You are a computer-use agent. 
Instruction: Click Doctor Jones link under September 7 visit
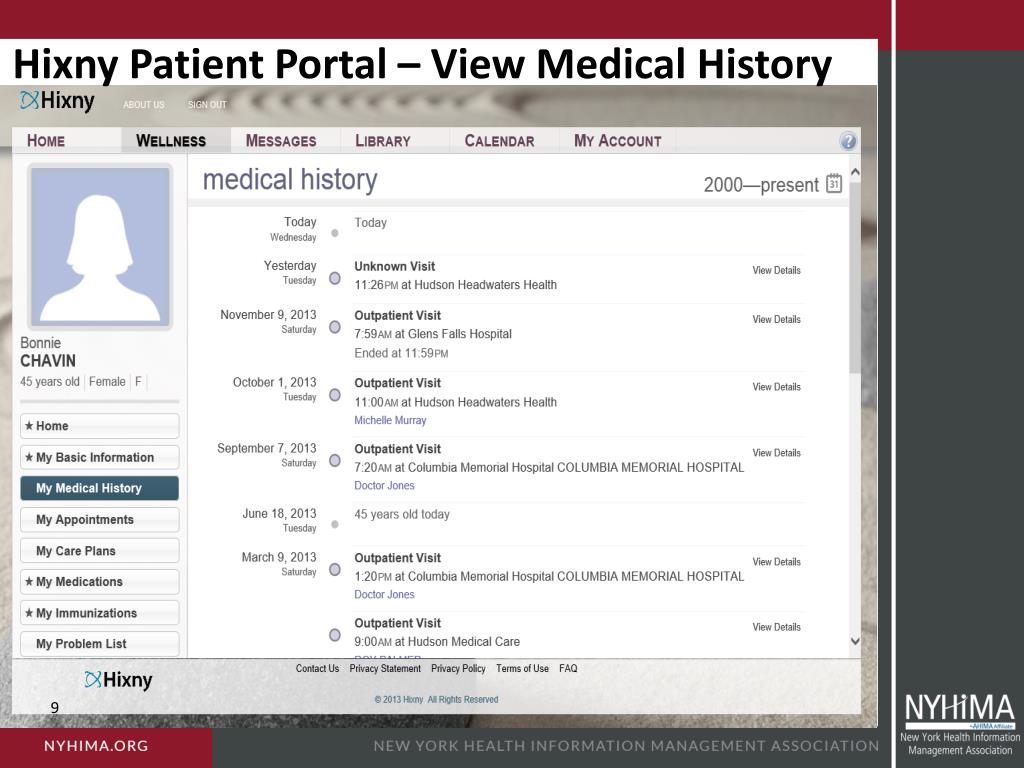pyautogui.click(x=384, y=485)
